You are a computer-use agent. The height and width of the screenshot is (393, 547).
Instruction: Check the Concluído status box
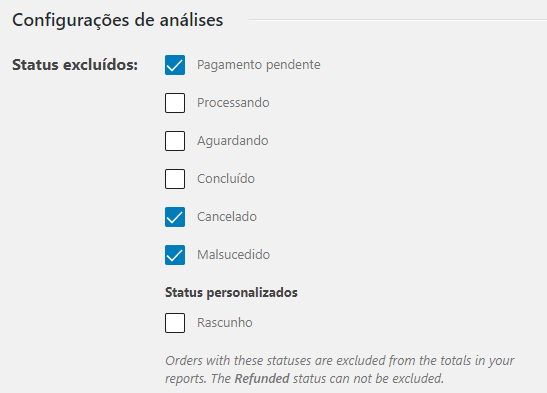point(175,179)
